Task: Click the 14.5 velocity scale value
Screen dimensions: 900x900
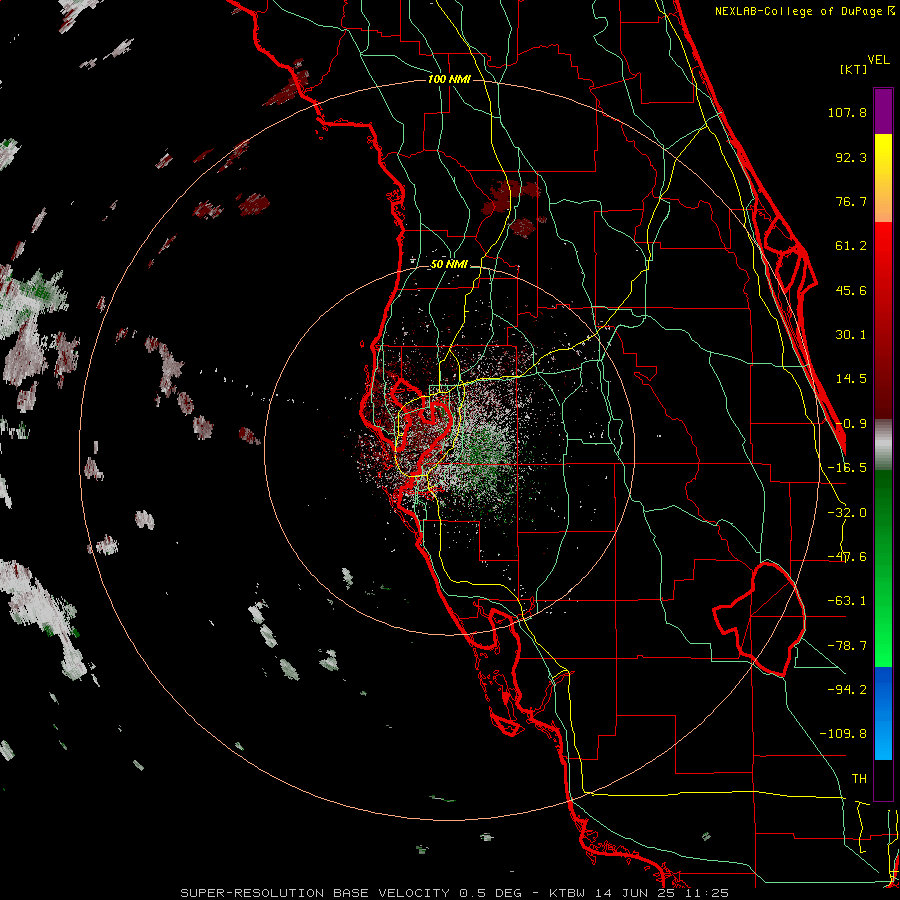Action: 851,379
